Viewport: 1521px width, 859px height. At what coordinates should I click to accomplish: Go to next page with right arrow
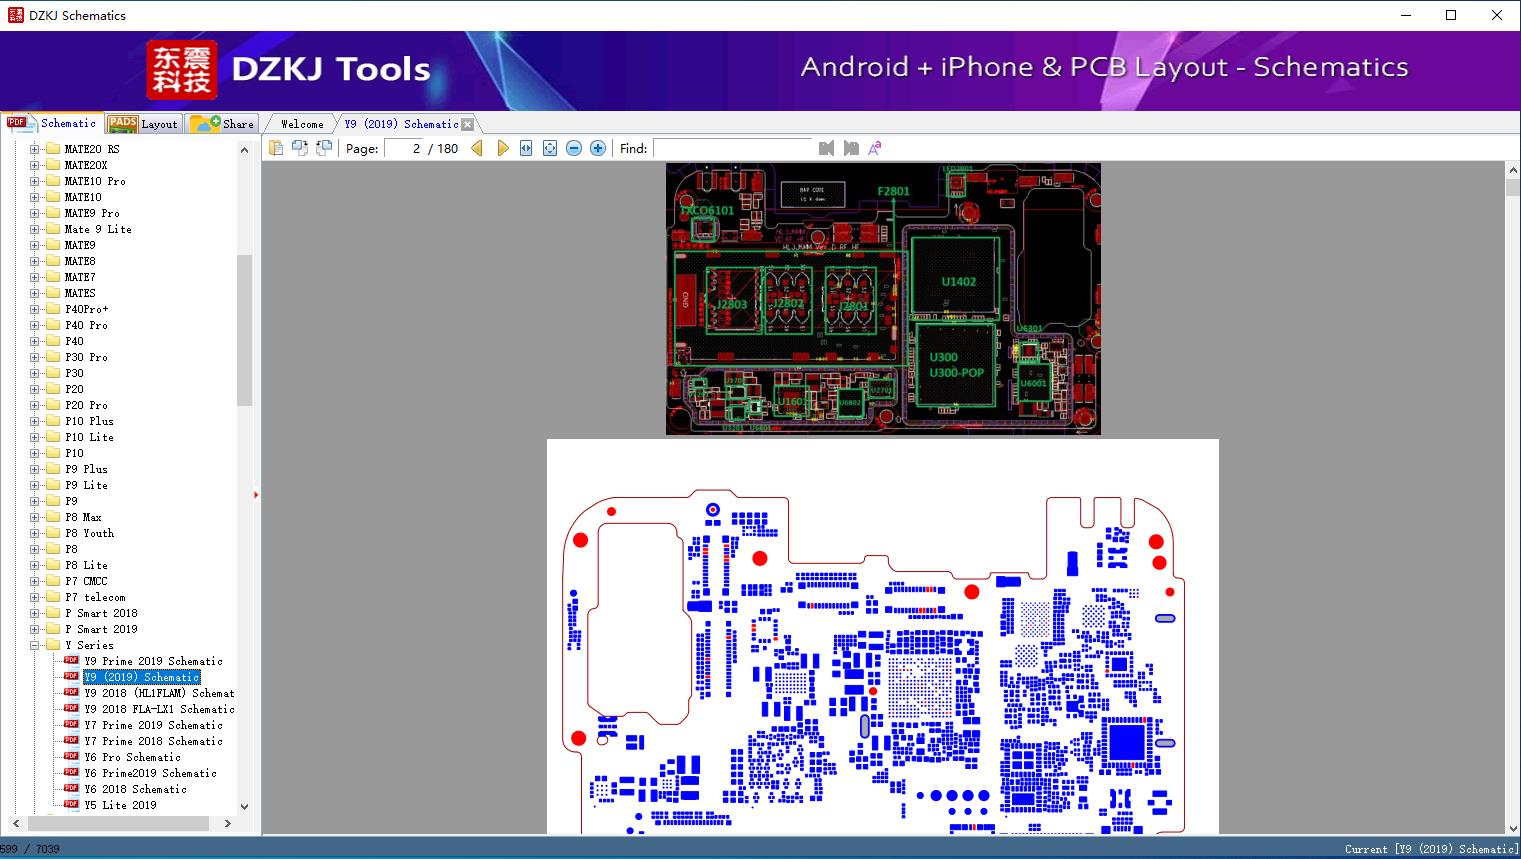pyautogui.click(x=502, y=148)
